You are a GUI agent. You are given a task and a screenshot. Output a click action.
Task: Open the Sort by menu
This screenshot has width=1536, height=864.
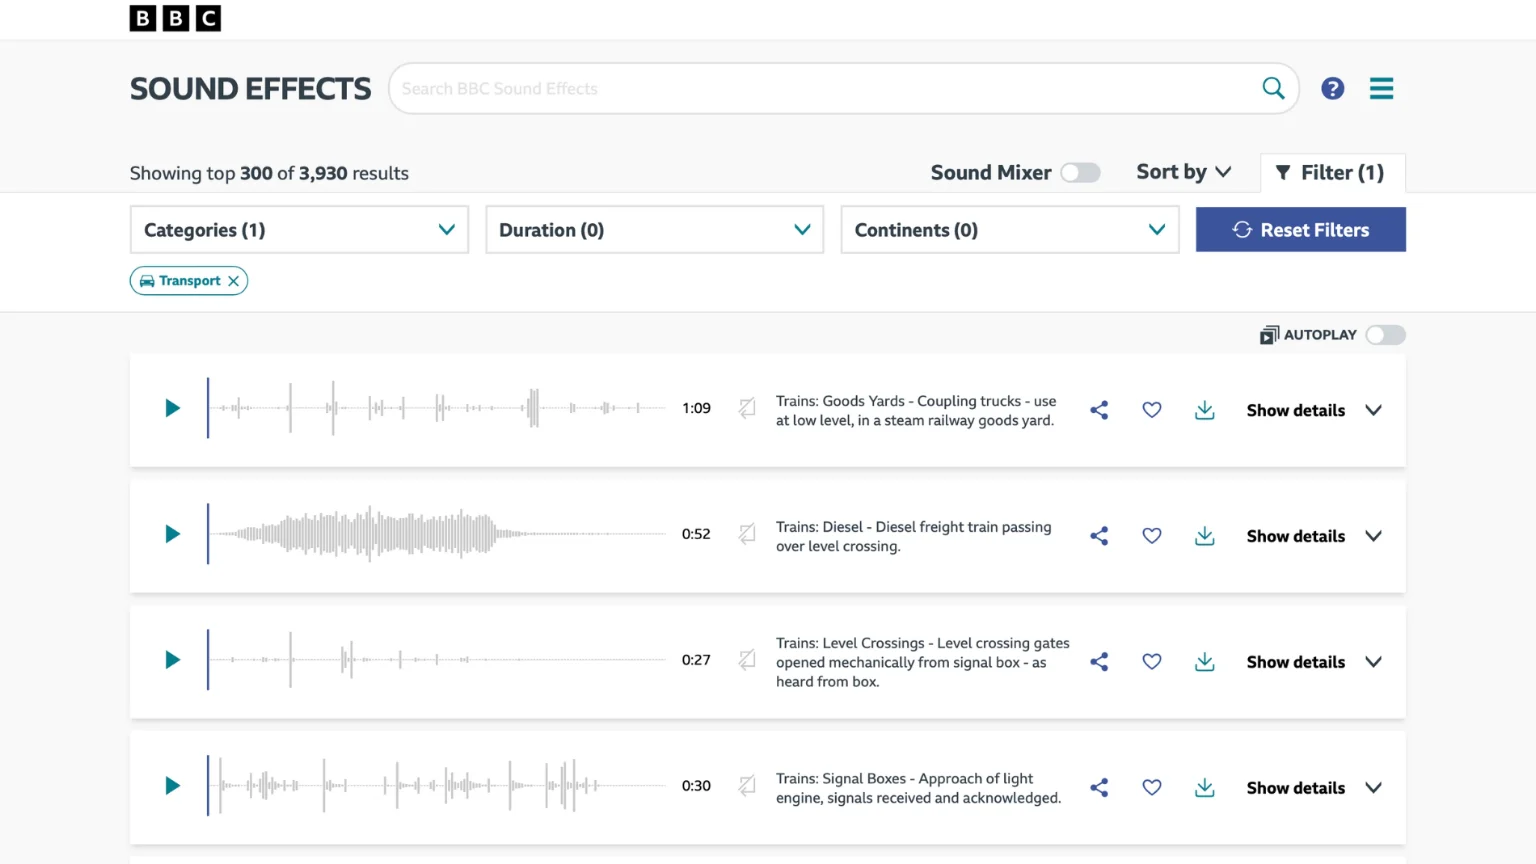pos(1183,172)
